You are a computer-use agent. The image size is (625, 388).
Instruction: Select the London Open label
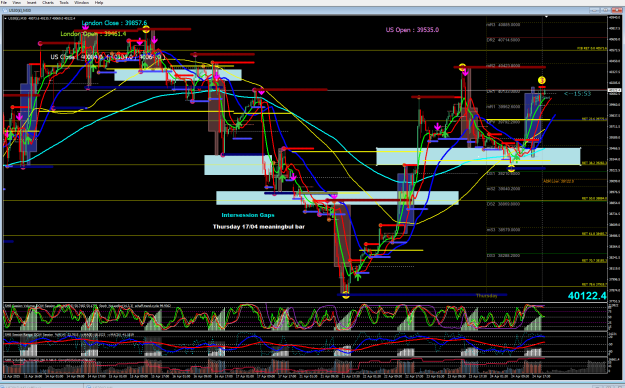click(93, 34)
